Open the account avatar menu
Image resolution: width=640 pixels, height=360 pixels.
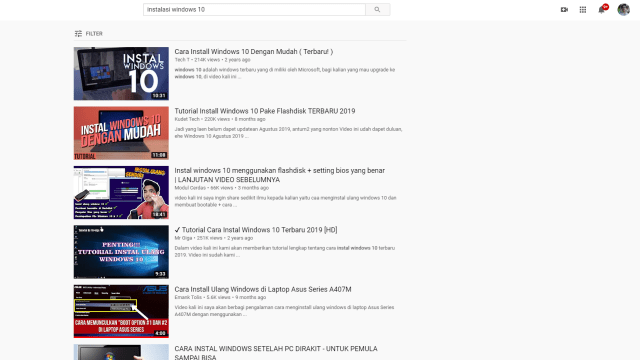point(623,9)
